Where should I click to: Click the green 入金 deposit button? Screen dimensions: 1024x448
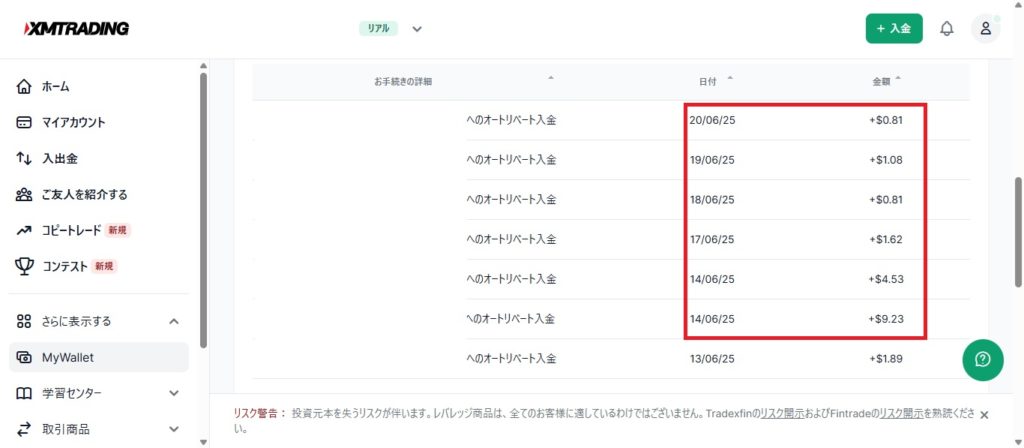(893, 29)
